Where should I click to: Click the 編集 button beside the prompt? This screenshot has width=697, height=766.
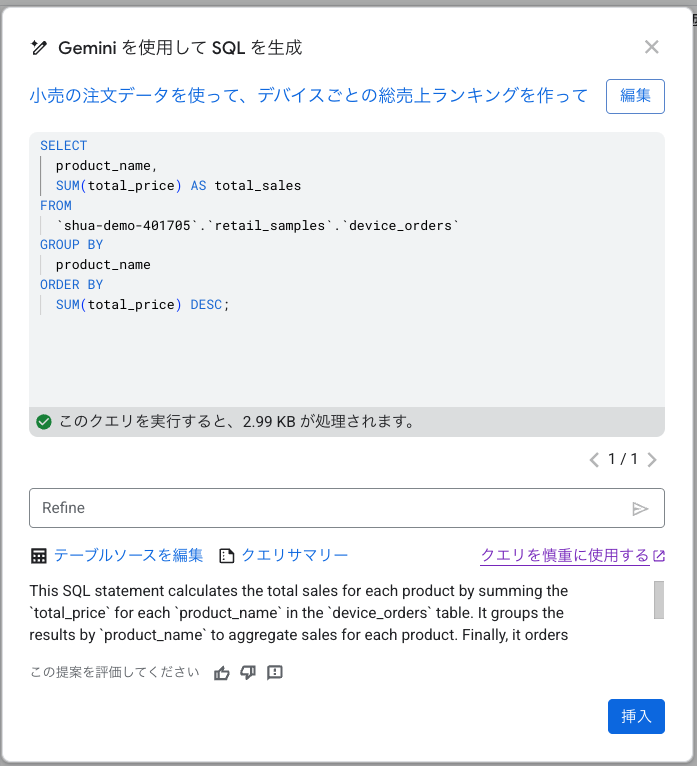coord(635,96)
